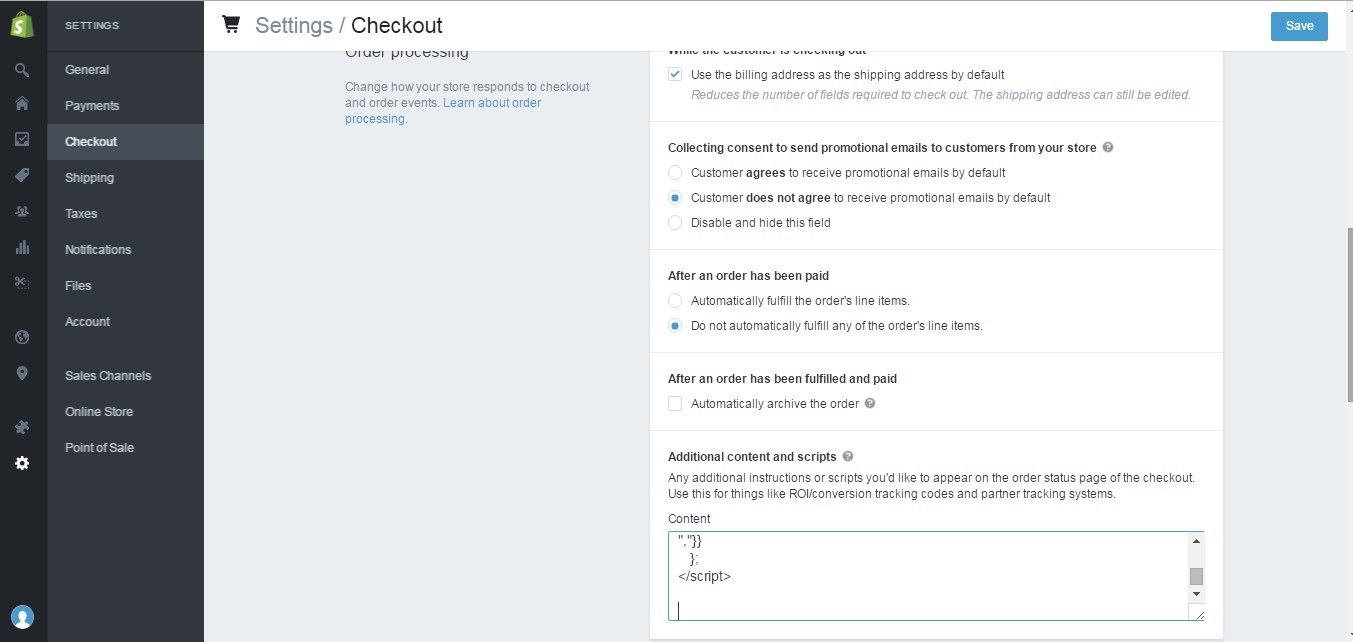
Task: Follow the Learn about order processing link
Action: tap(492, 102)
